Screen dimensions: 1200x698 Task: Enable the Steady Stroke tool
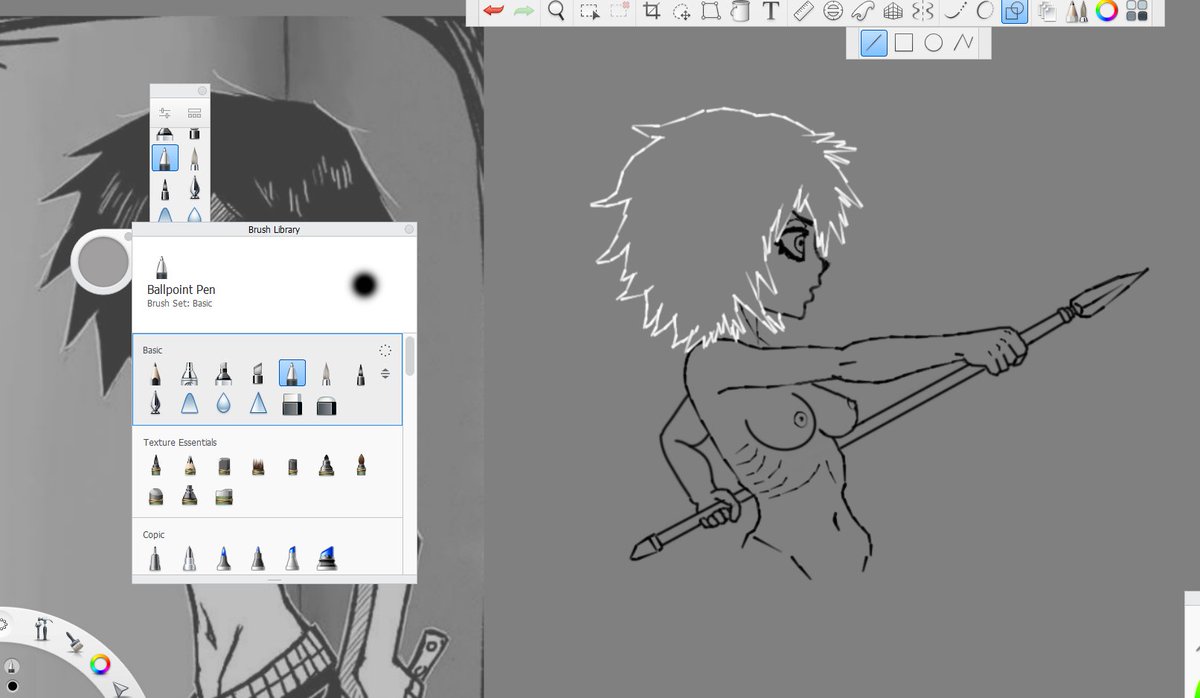955,12
